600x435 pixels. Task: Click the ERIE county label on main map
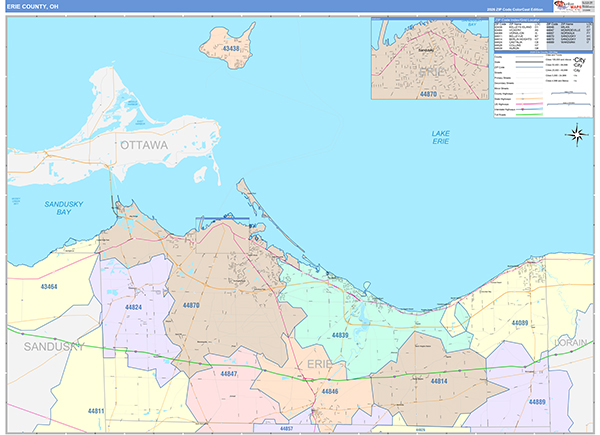pyautogui.click(x=320, y=364)
